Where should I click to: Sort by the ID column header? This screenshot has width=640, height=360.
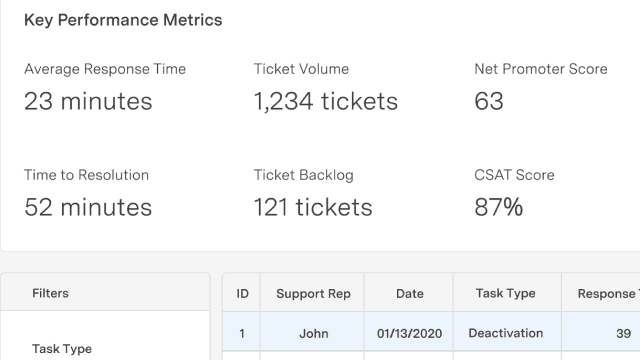[242, 293]
